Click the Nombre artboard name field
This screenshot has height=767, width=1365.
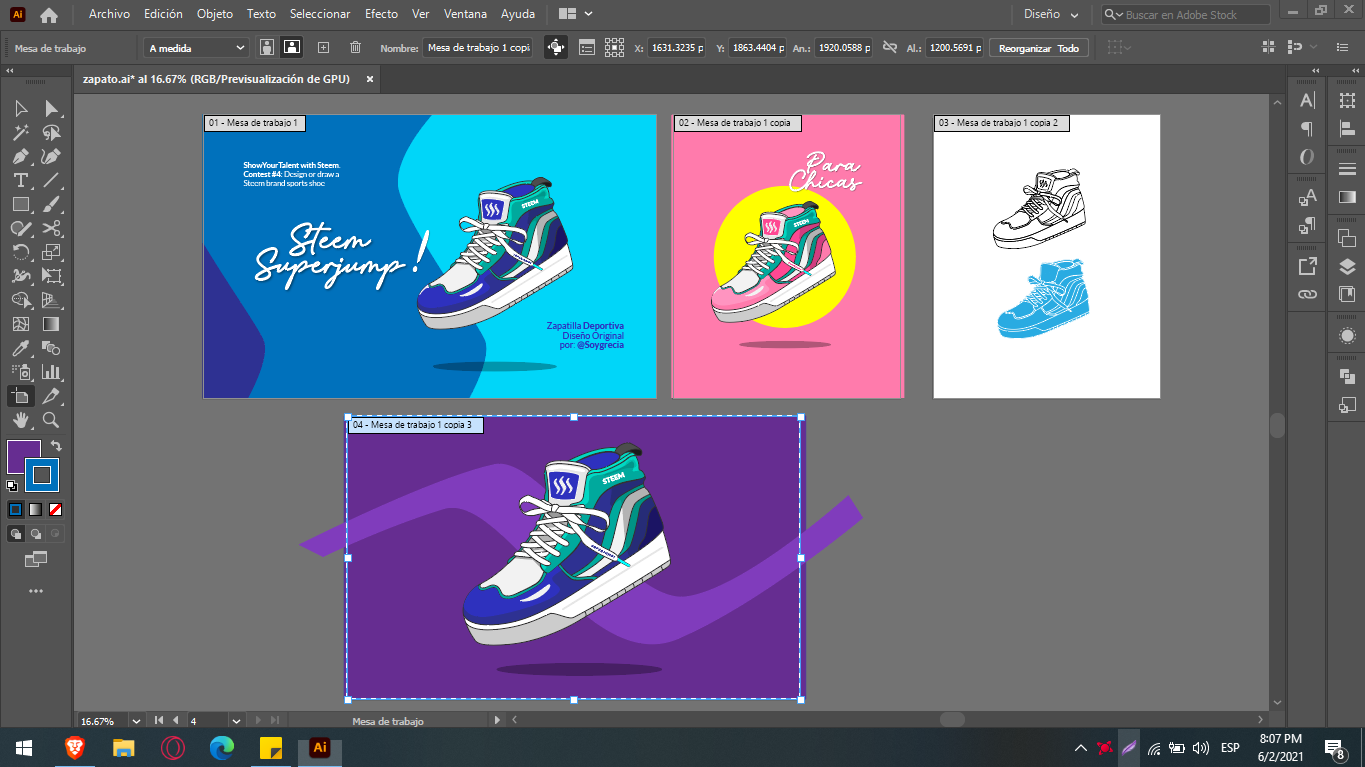coord(478,47)
